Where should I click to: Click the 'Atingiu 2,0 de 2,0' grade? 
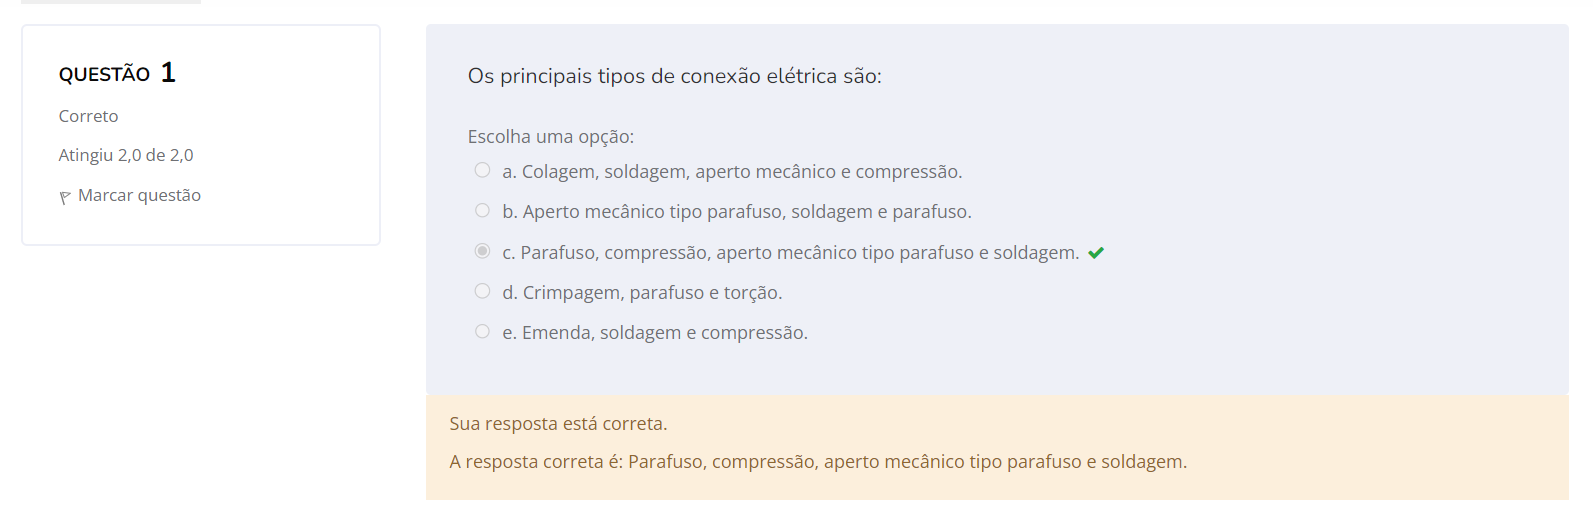[x=126, y=155]
